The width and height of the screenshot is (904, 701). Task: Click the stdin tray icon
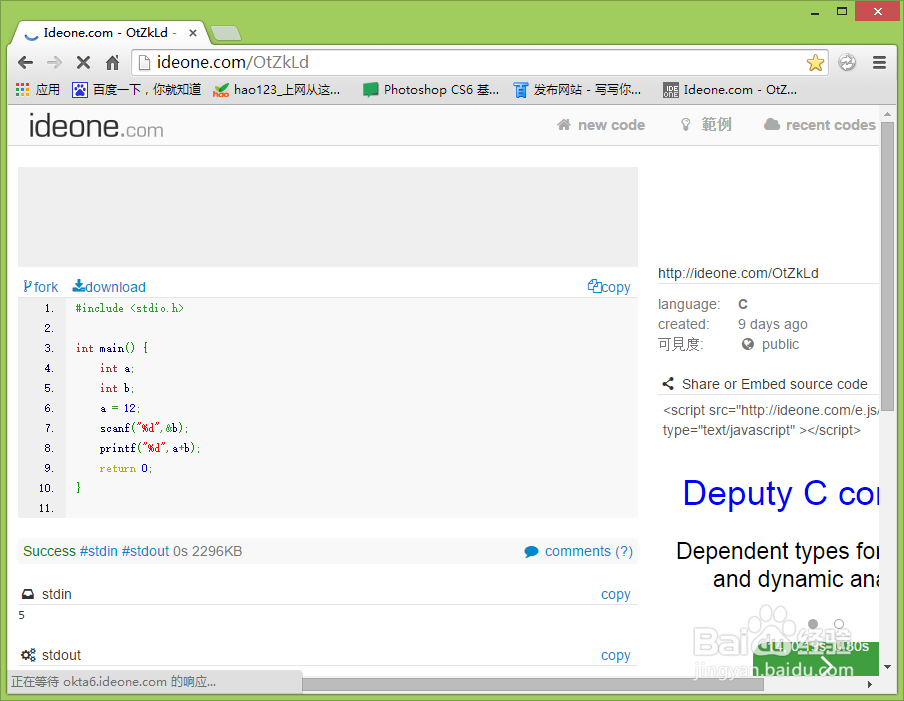[x=28, y=594]
